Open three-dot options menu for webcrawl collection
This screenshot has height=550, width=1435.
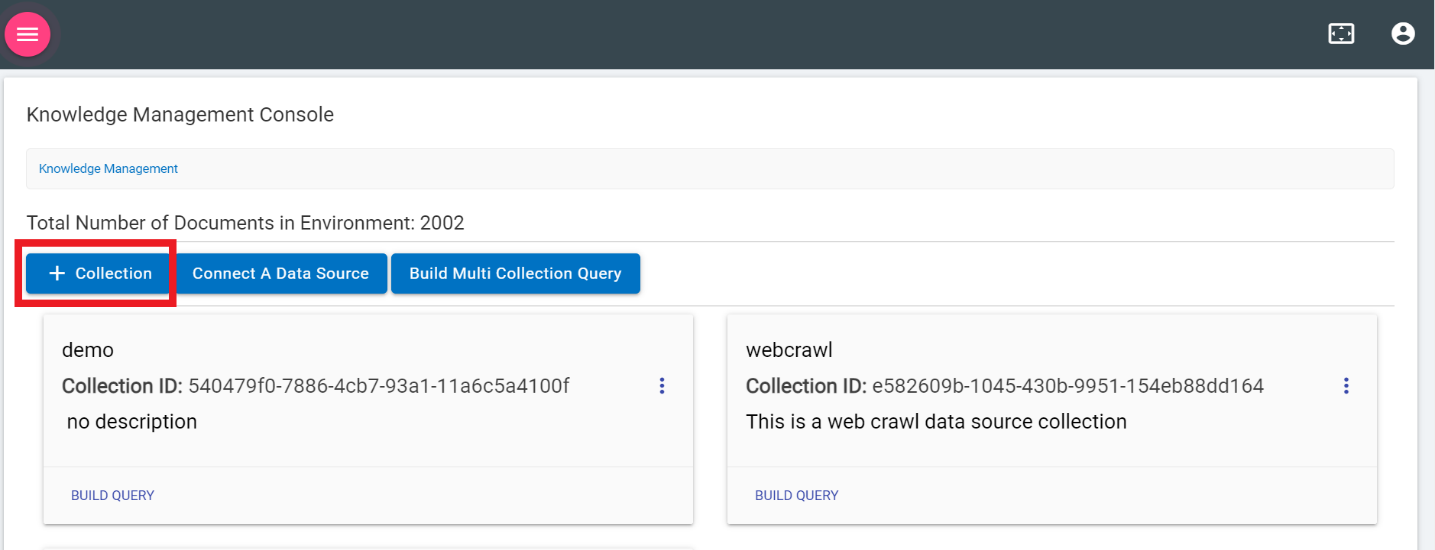click(1346, 386)
